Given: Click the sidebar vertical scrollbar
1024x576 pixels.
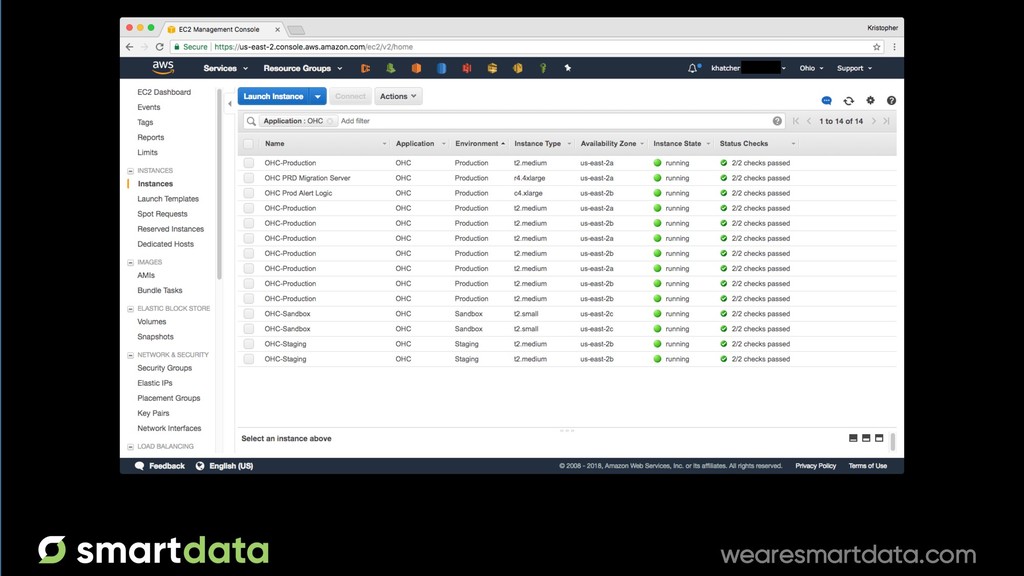Looking at the screenshot, I should pos(219,184).
